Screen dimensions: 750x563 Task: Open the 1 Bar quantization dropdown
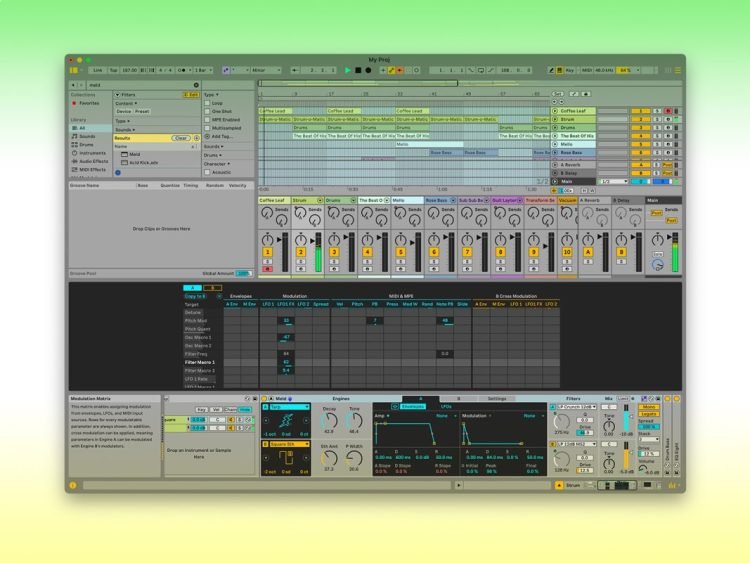pyautogui.click(x=200, y=71)
